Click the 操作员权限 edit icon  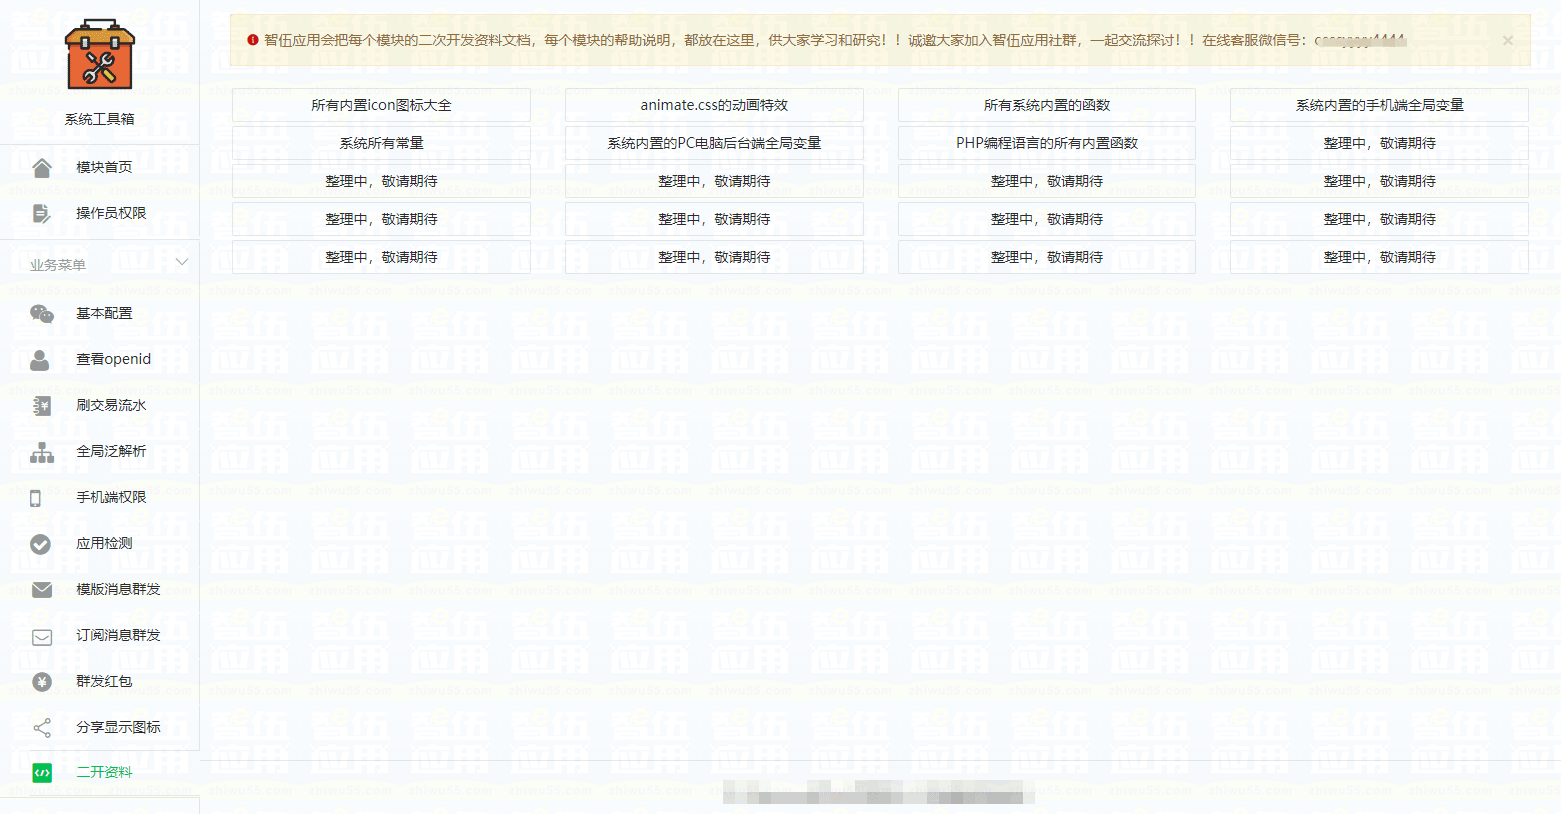click(41, 212)
